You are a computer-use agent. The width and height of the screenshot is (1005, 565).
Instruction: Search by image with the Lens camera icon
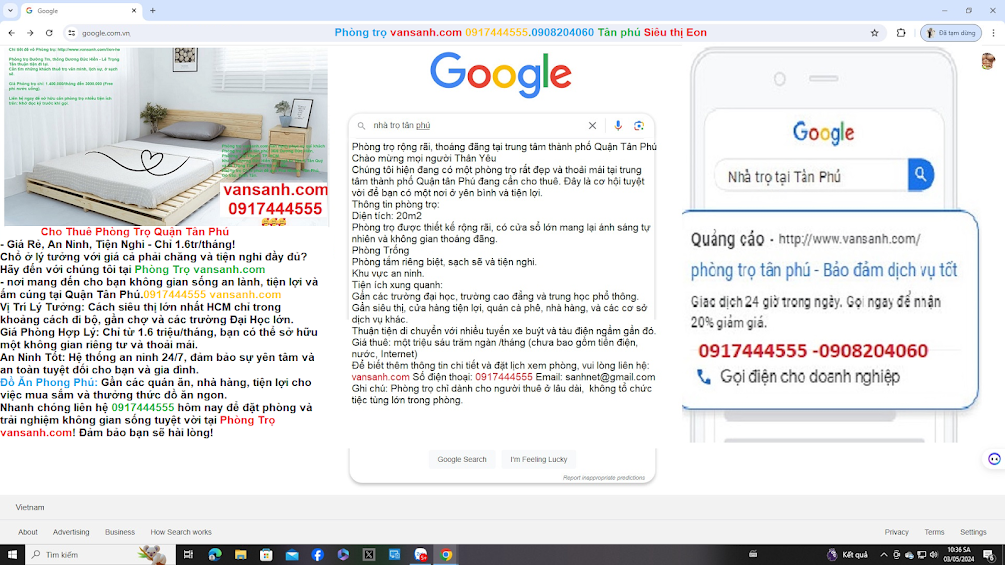[x=639, y=126]
